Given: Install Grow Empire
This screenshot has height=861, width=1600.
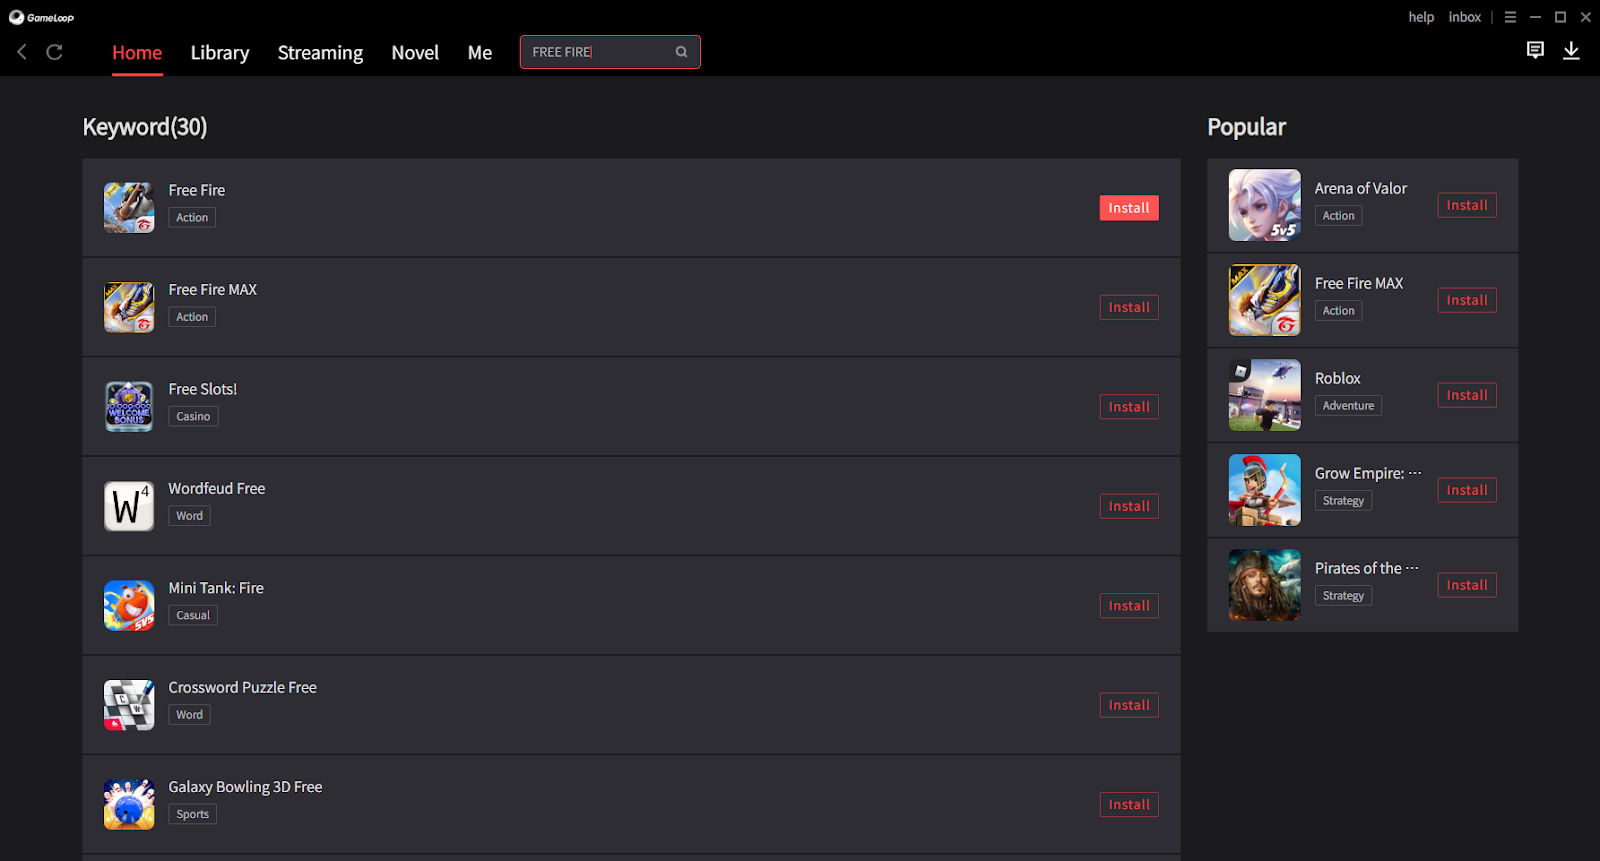Looking at the screenshot, I should pyautogui.click(x=1467, y=490).
